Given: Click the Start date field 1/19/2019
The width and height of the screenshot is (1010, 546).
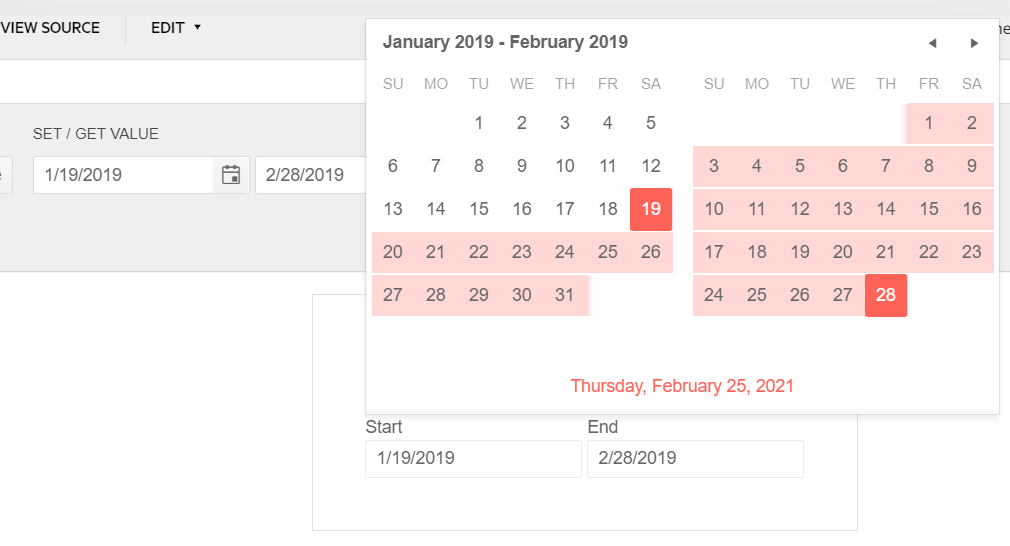Looking at the screenshot, I should [473, 458].
